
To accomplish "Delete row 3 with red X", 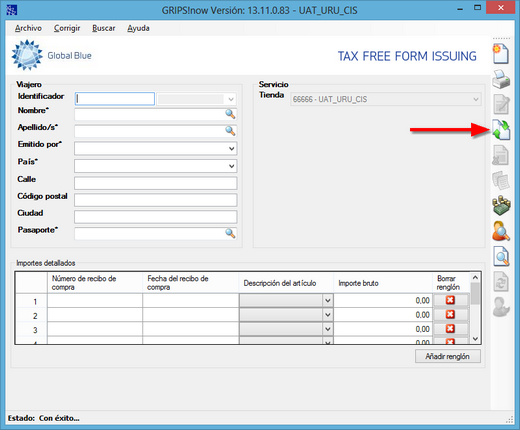I will coord(450,329).
